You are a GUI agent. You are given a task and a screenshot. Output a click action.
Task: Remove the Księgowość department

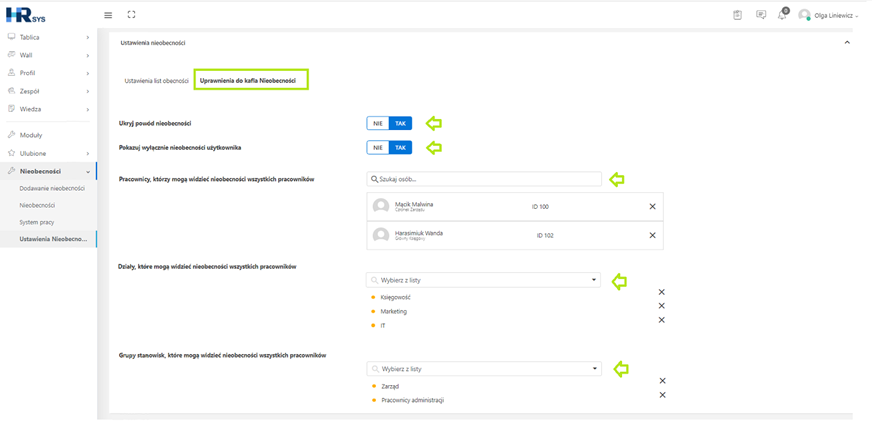click(x=661, y=292)
